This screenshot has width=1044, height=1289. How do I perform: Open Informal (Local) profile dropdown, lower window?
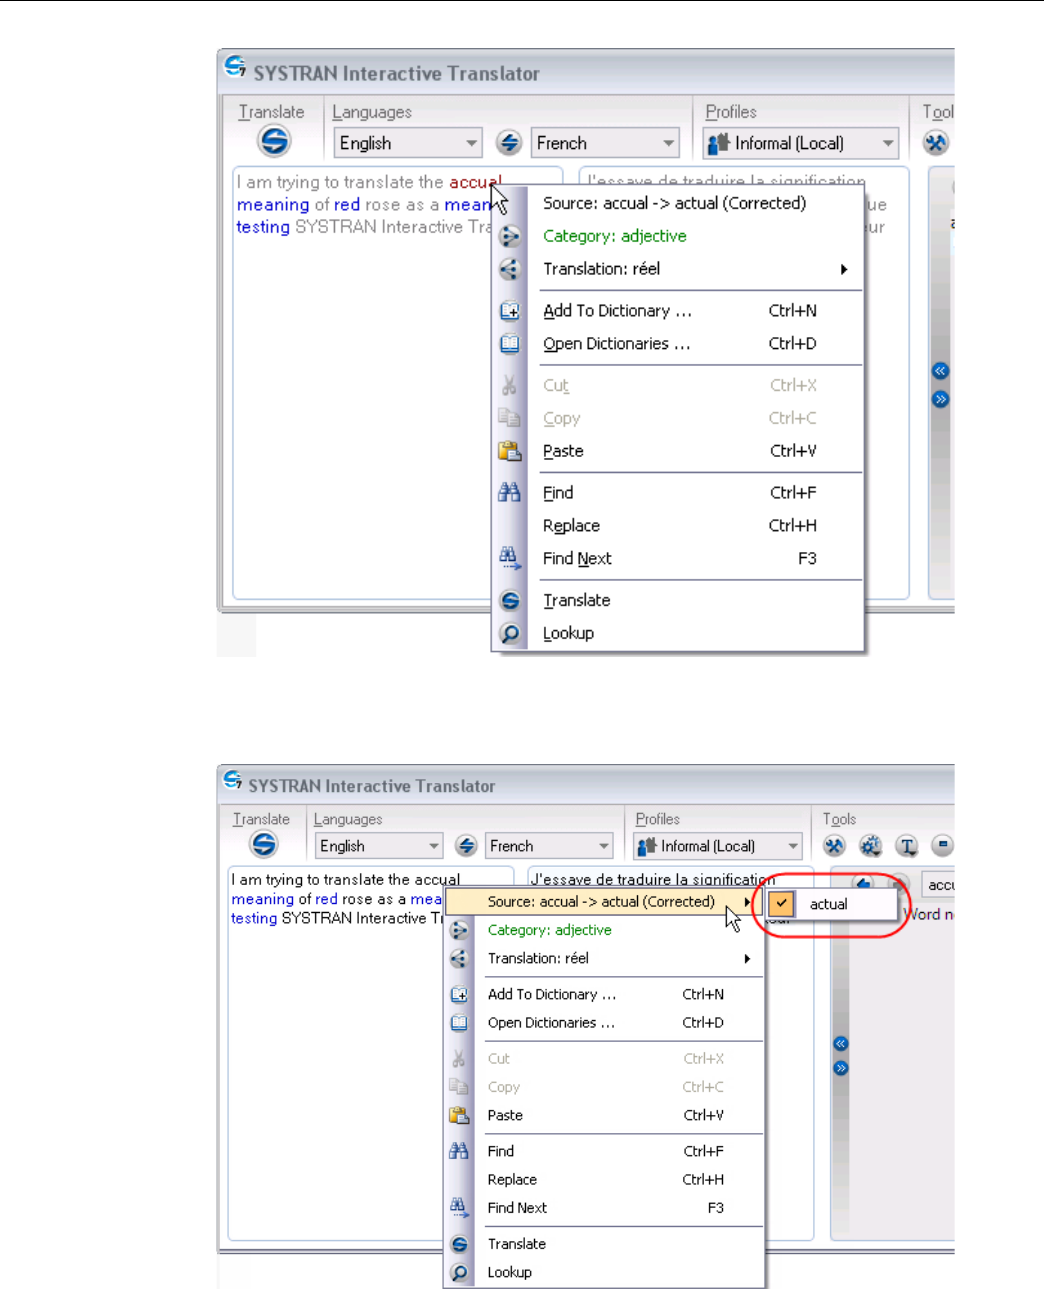718,846
